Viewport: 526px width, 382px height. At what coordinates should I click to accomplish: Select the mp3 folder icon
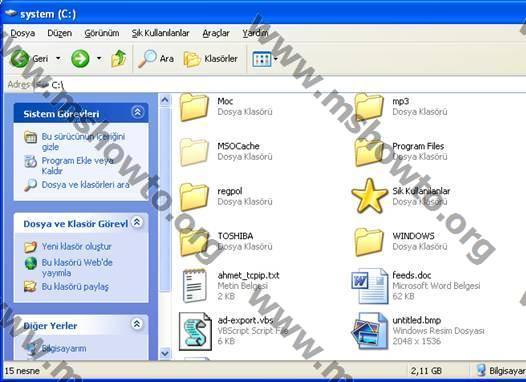coord(369,107)
